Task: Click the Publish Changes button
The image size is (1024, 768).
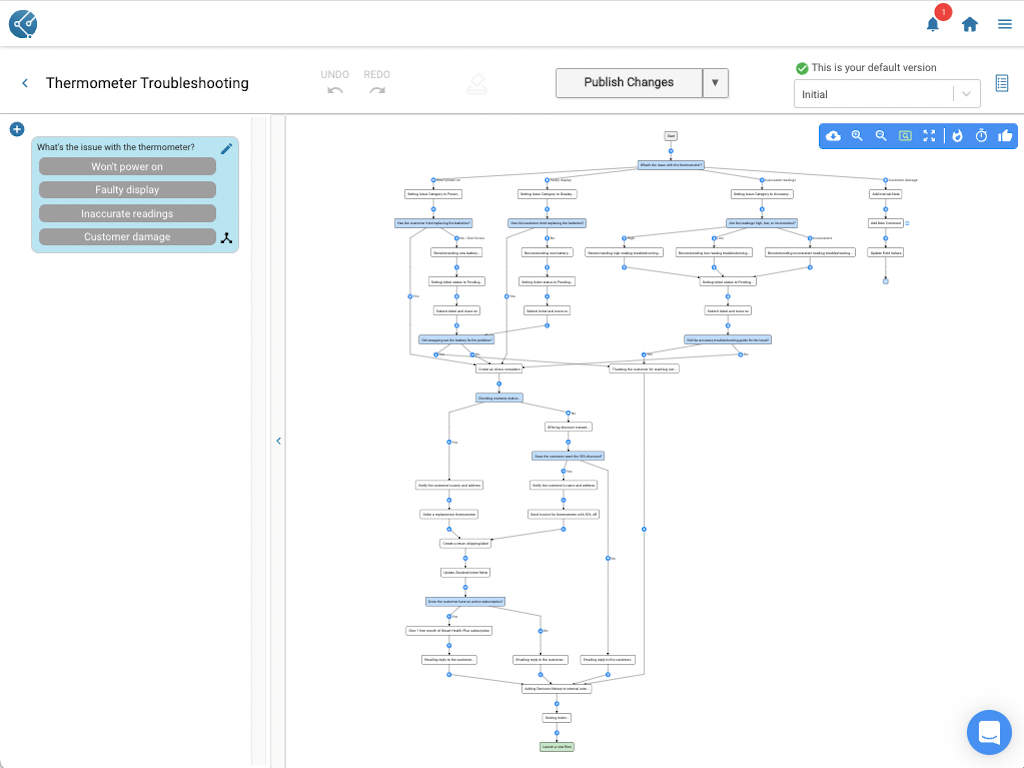Action: click(x=629, y=83)
